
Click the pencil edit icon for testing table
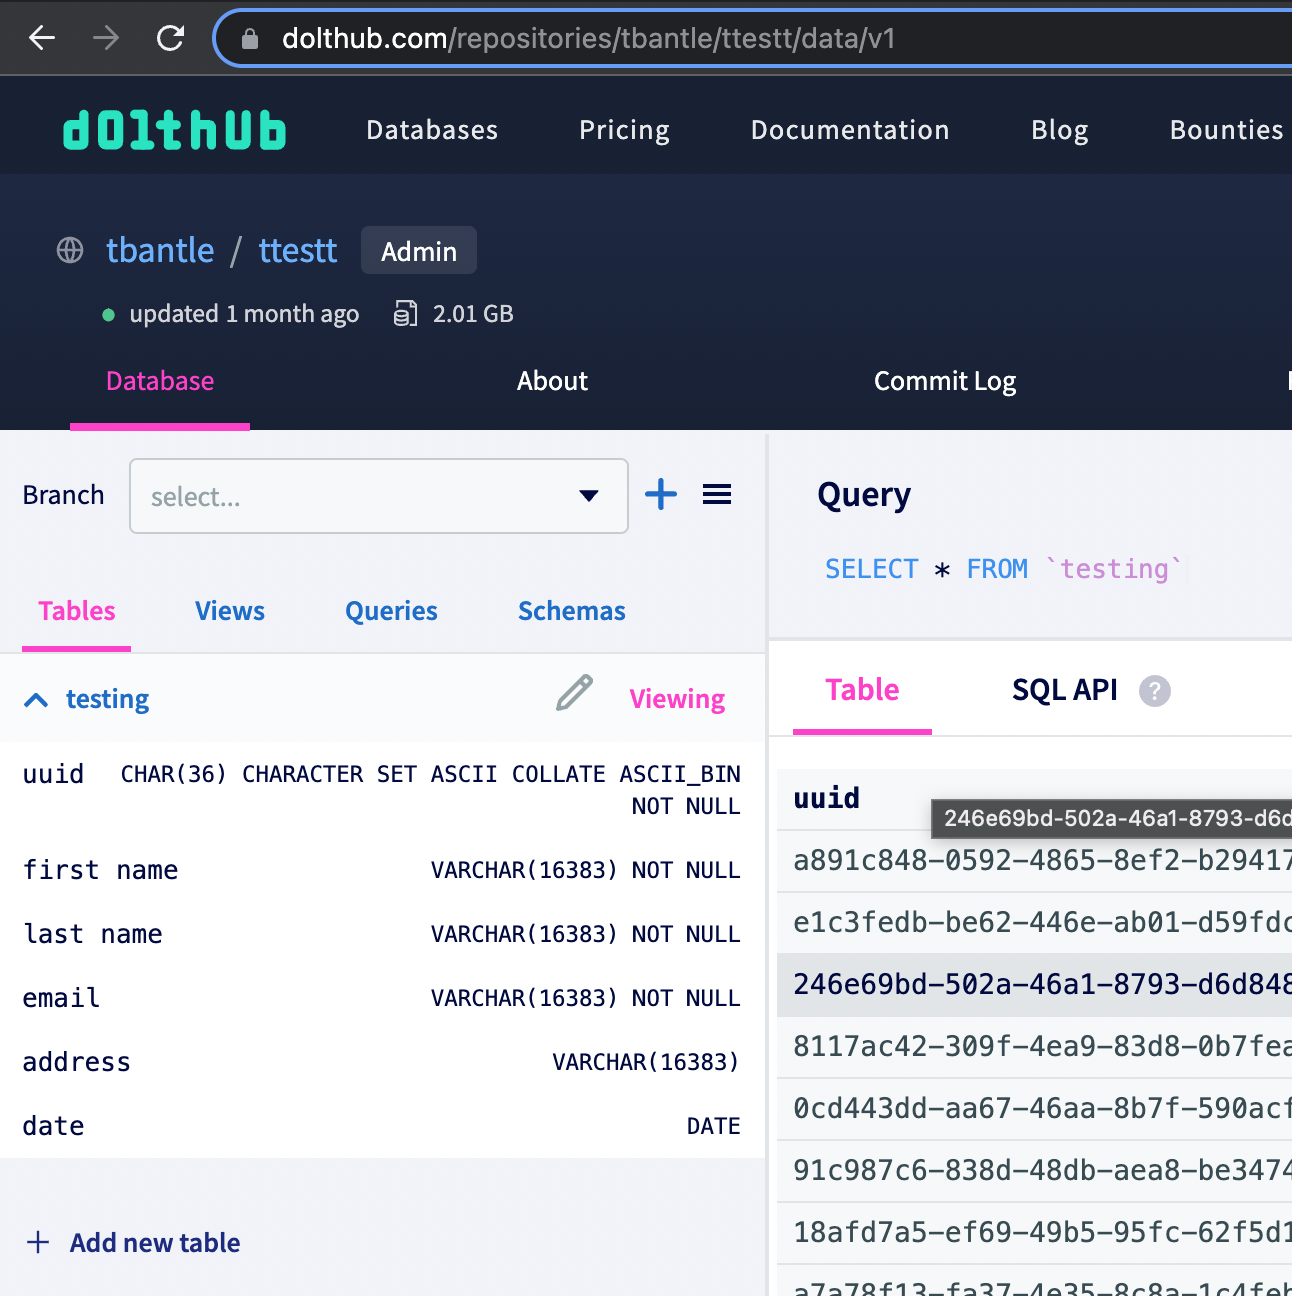pos(574,693)
